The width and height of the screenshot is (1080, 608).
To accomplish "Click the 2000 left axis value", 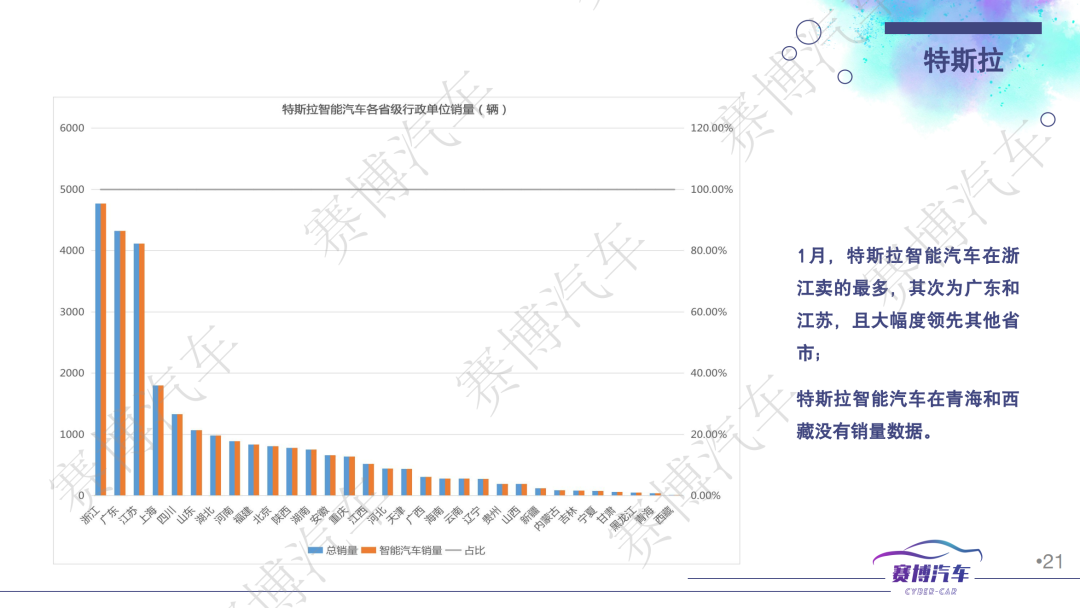I will point(72,373).
